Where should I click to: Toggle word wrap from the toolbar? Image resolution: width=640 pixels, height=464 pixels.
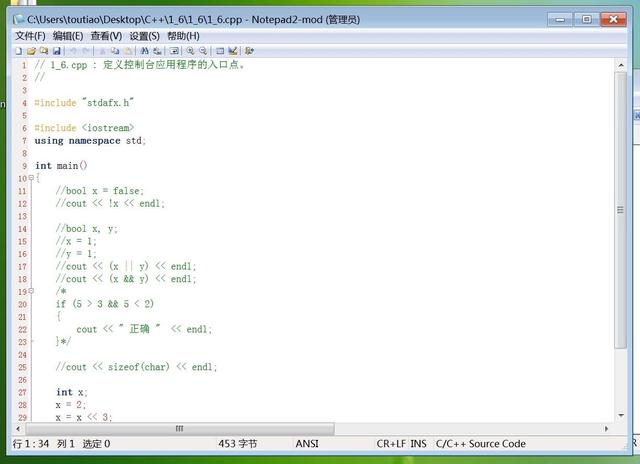174,50
